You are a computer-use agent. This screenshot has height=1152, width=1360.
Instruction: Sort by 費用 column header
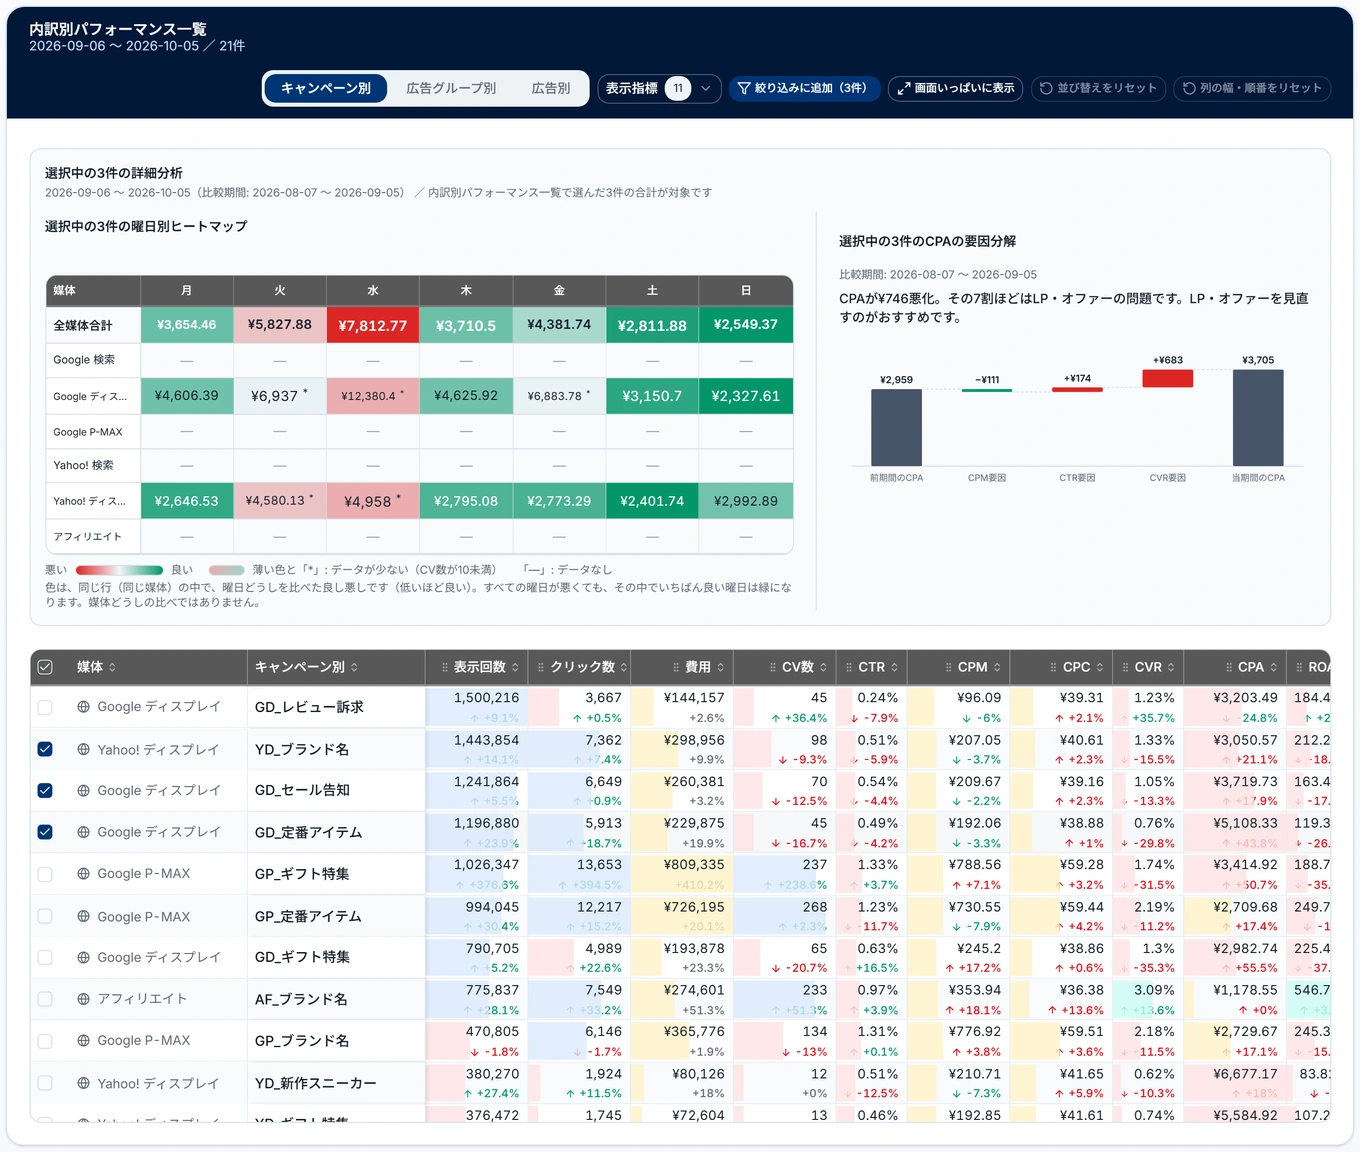coord(705,667)
